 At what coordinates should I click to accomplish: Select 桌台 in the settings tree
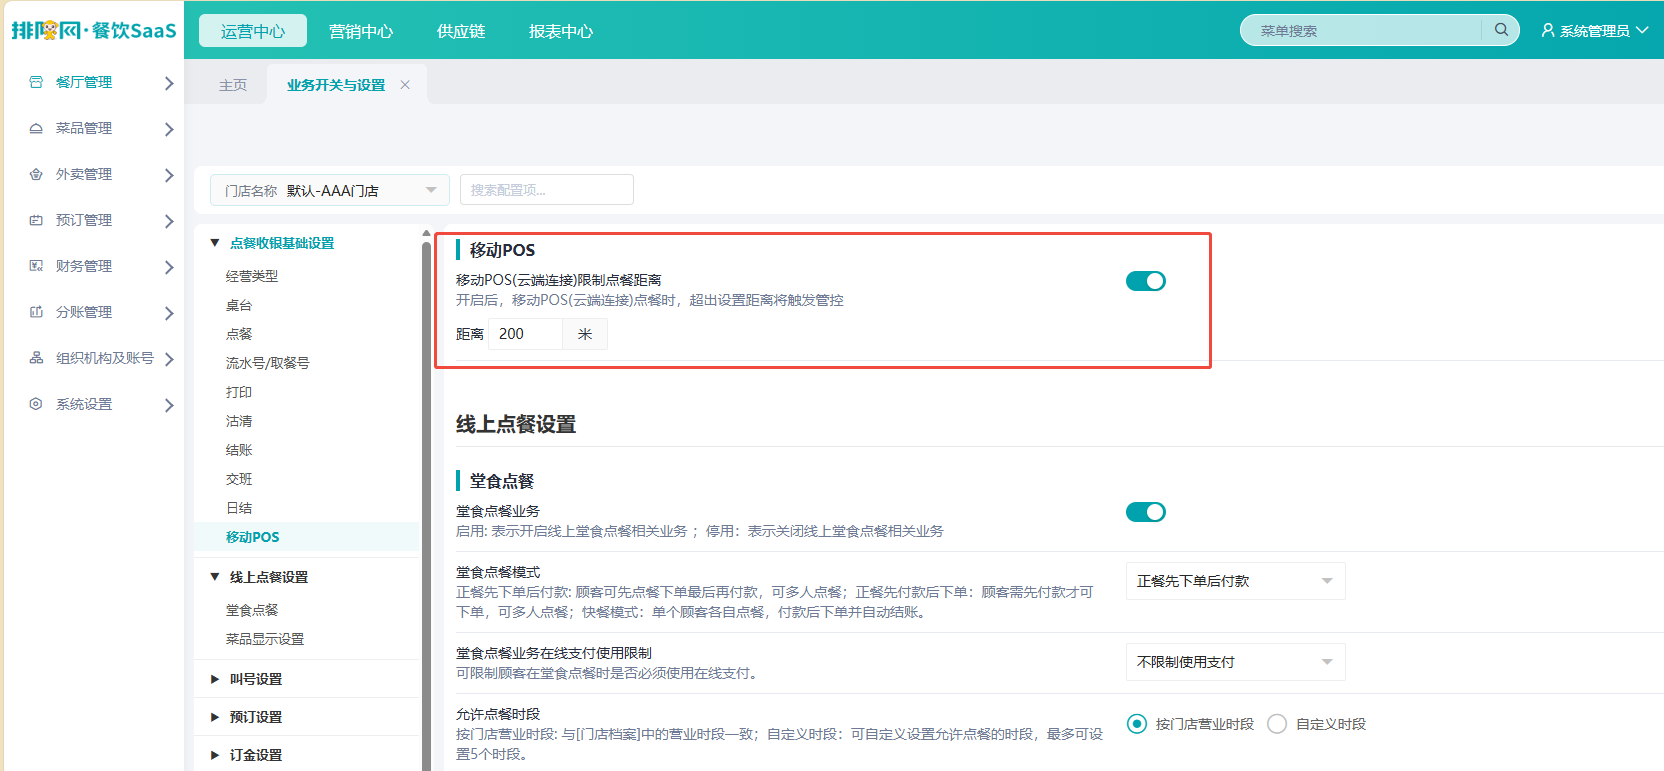point(239,305)
